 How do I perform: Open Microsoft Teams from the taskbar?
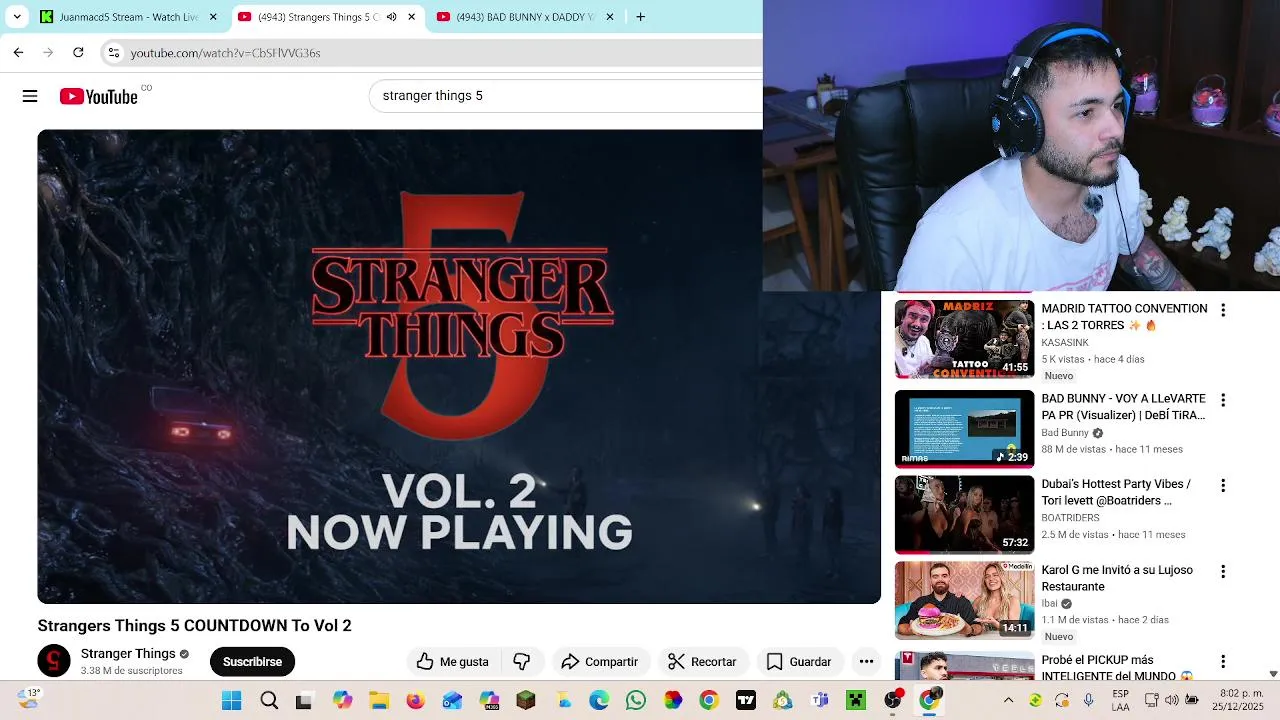pos(819,700)
